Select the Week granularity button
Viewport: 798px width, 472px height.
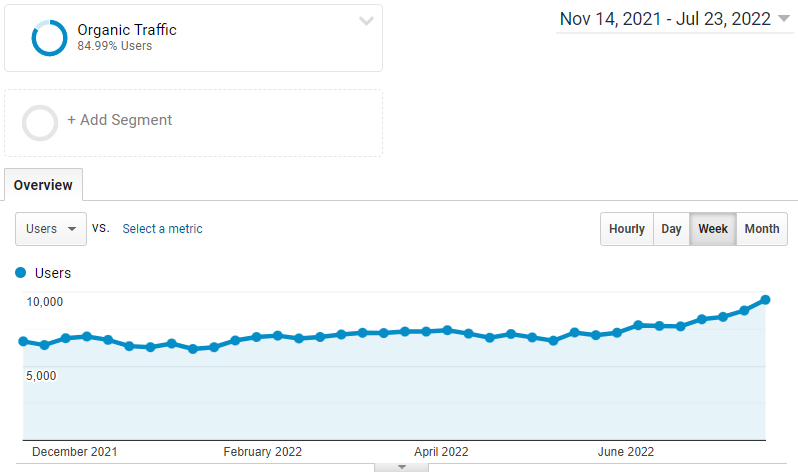pos(713,229)
